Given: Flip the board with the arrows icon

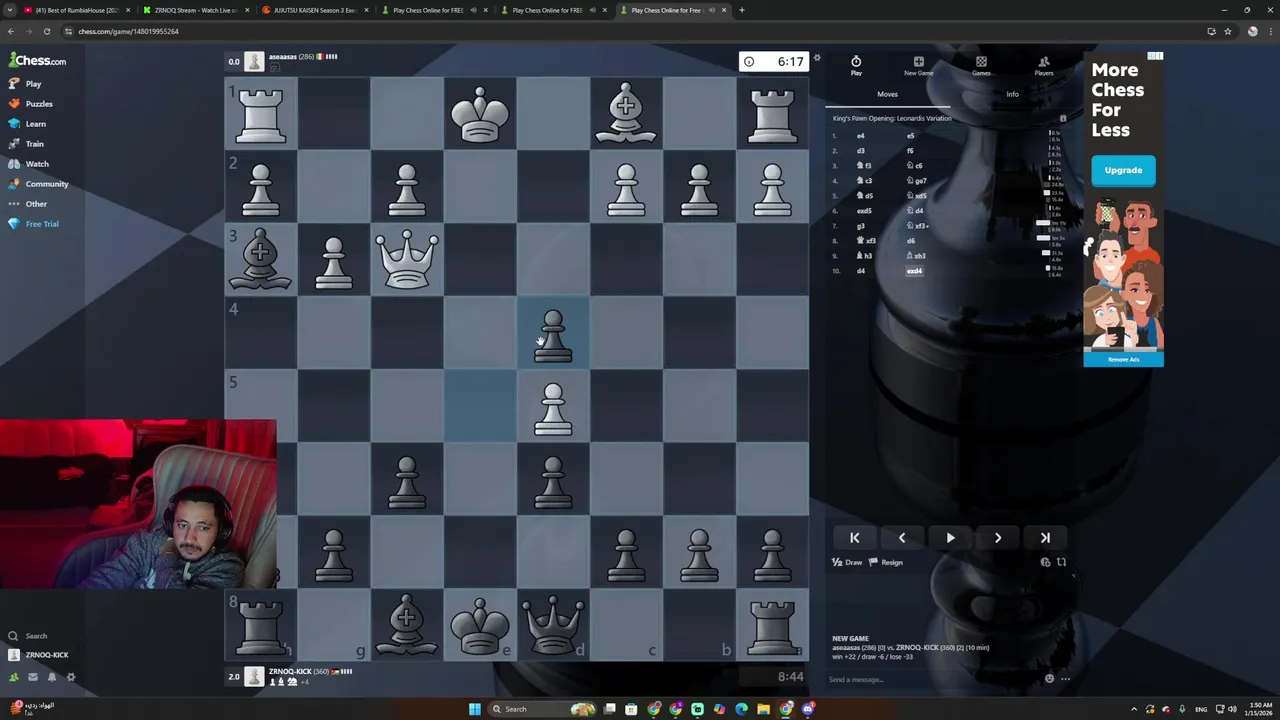Looking at the screenshot, I should (x=1061, y=562).
